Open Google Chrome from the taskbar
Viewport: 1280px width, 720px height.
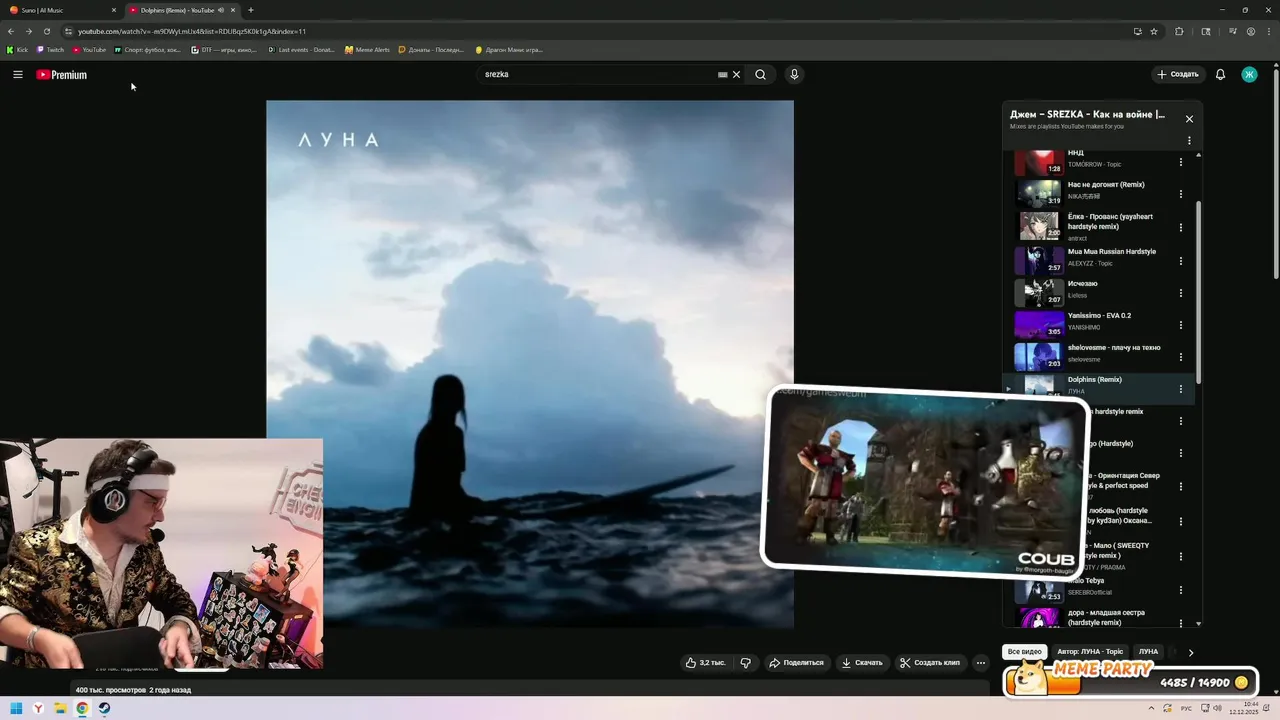tap(82, 708)
